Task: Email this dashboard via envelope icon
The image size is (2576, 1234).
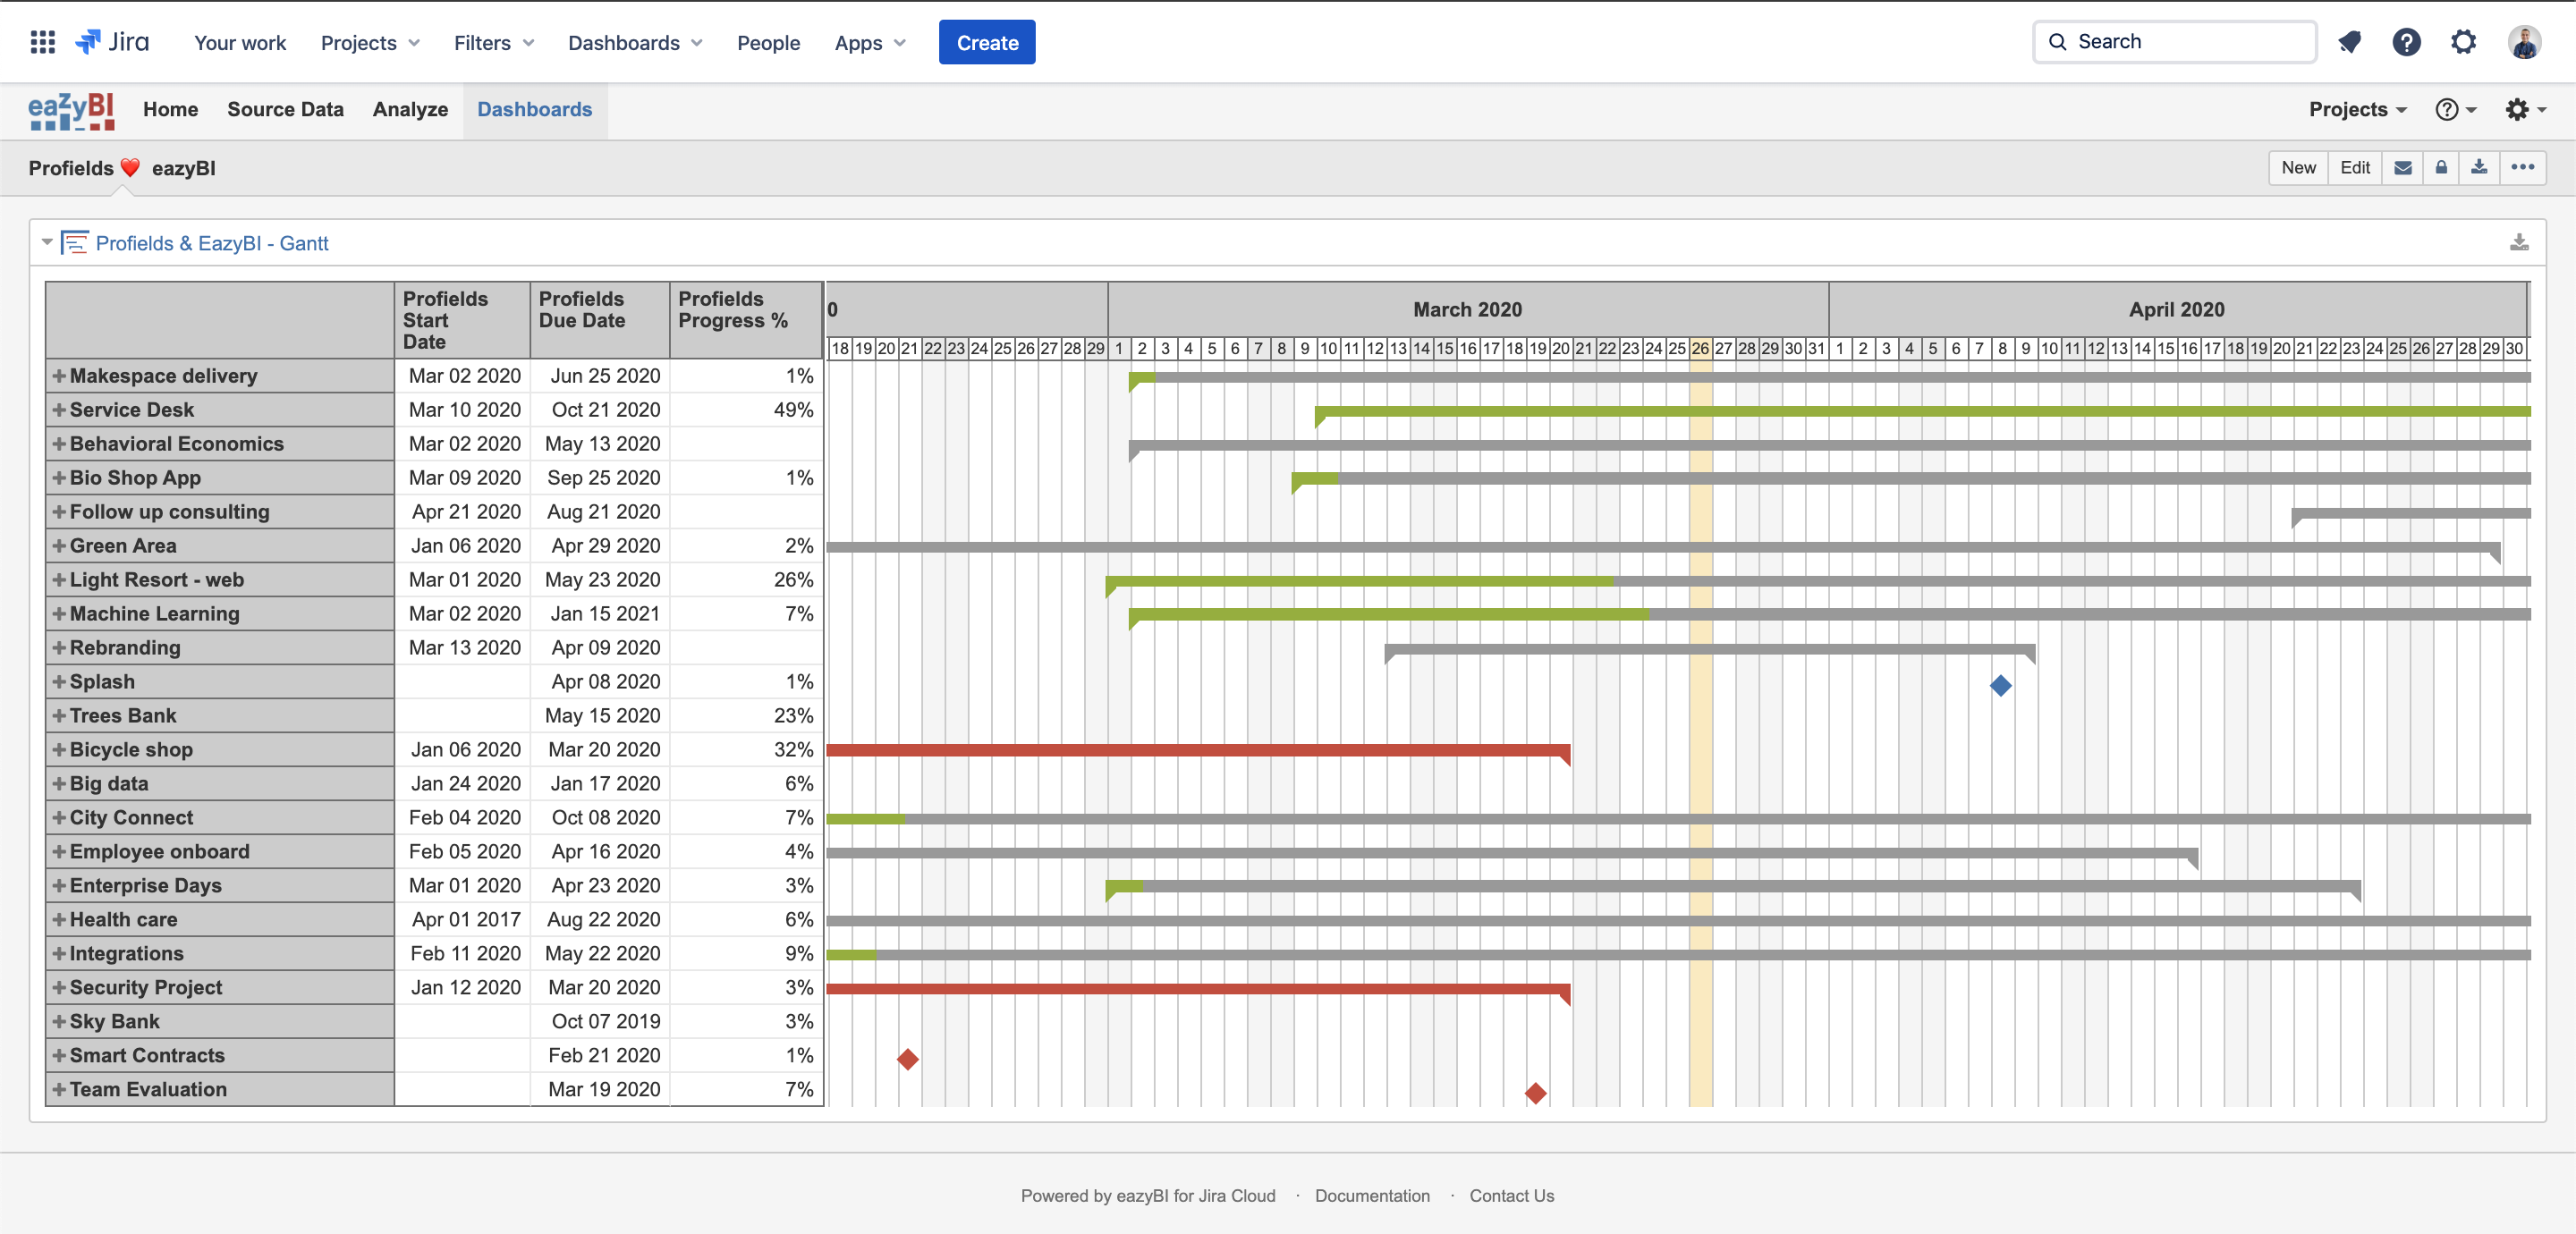Action: [x=2402, y=167]
